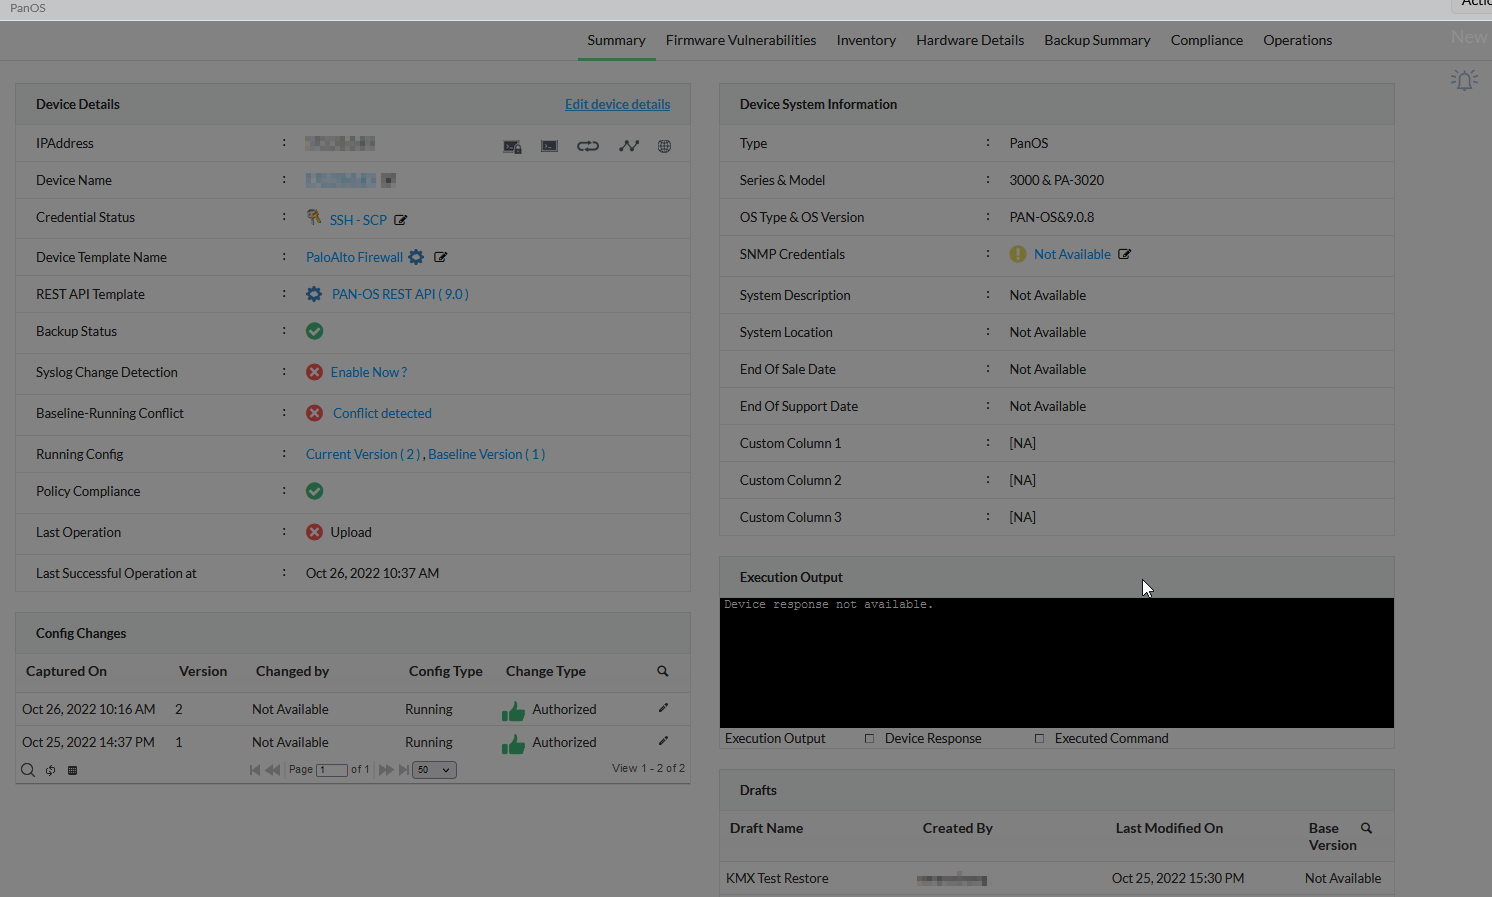The image size is (1492, 897).
Task: Open the PaloAlto Firewall template link
Action: click(354, 257)
